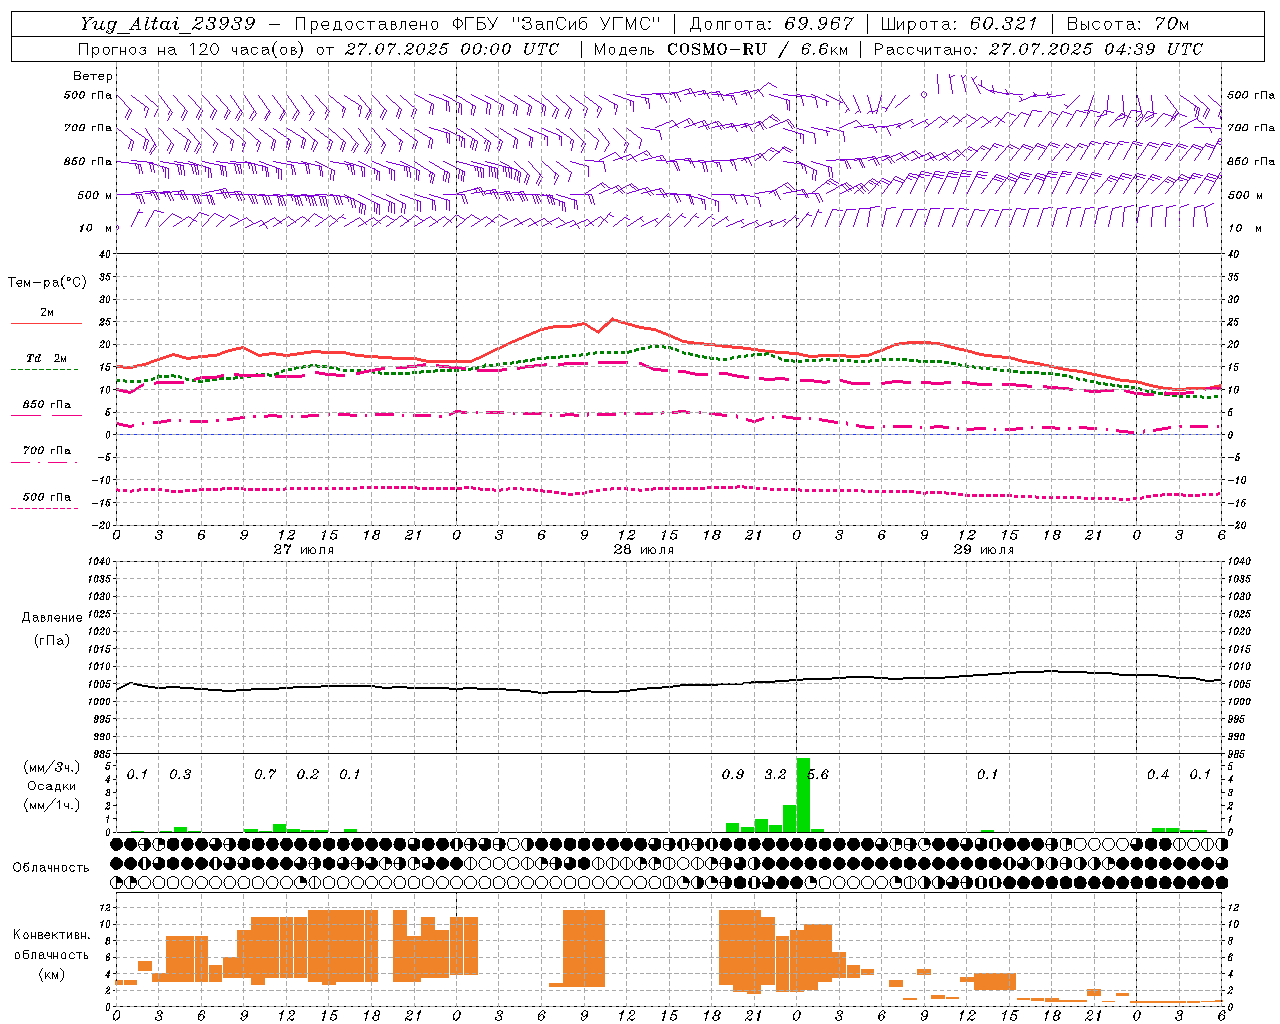1280x1024 pixels.
Task: Click the latitude value "Широта: 60.321"
Action: tap(959, 23)
